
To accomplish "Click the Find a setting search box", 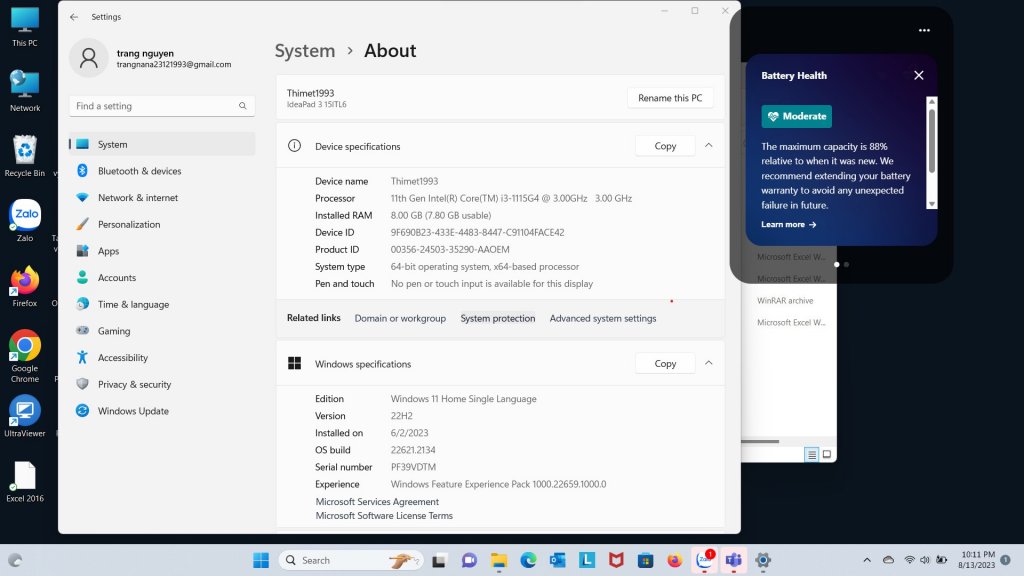I will 162,106.
